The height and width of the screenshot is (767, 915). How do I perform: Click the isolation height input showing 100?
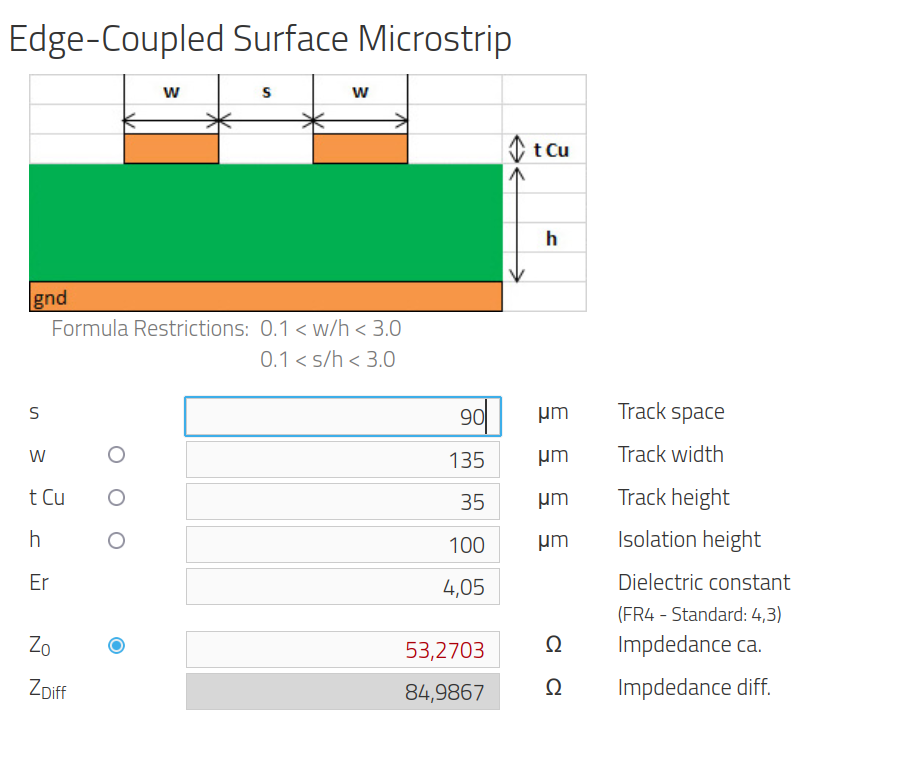pos(342,545)
